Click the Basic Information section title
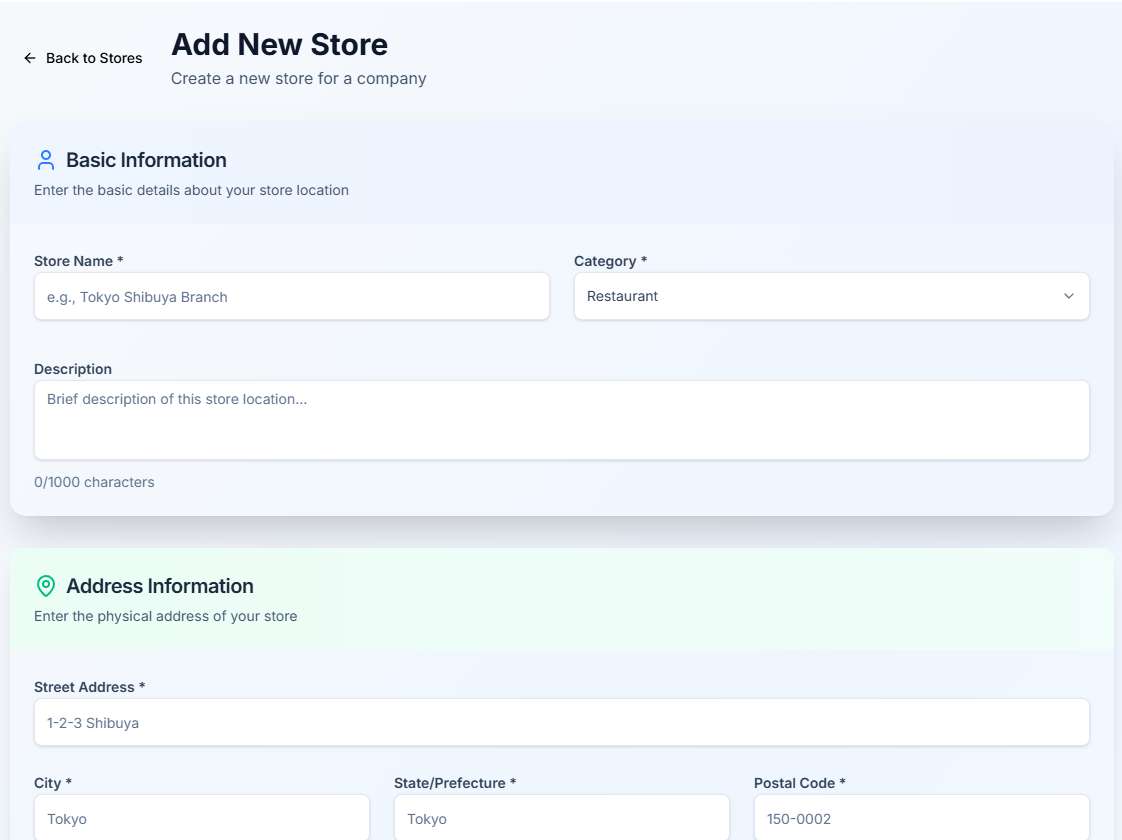Screen dimensions: 1122x840 click(146, 160)
